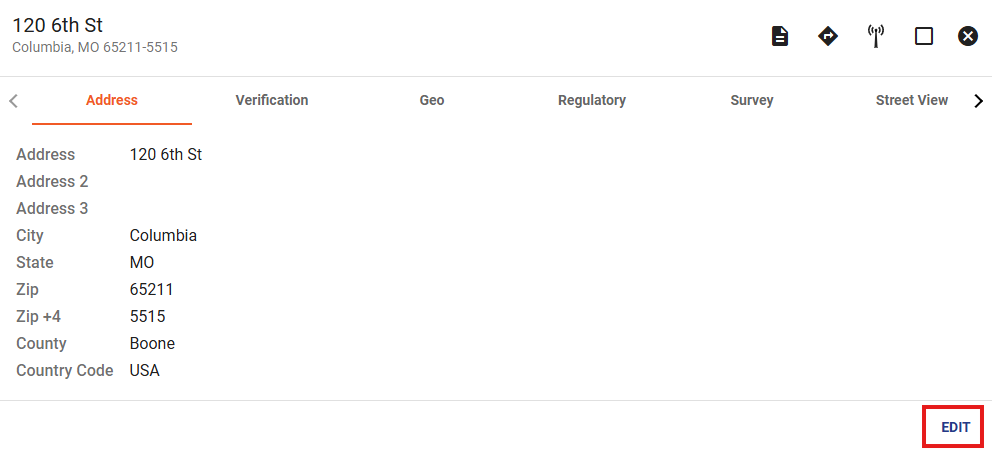992x449 pixels.
Task: Click the USA country code value
Action: 145,371
